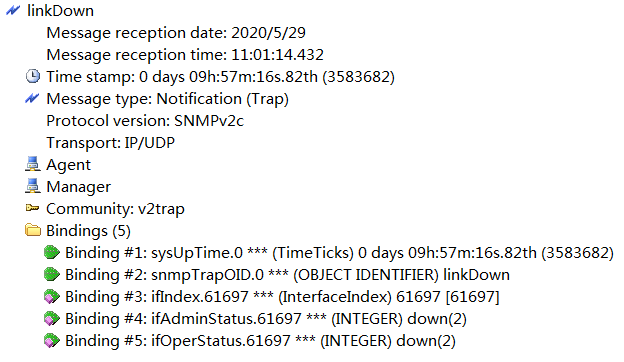
Task: Click the Bindings folder icon
Action: coord(33,230)
